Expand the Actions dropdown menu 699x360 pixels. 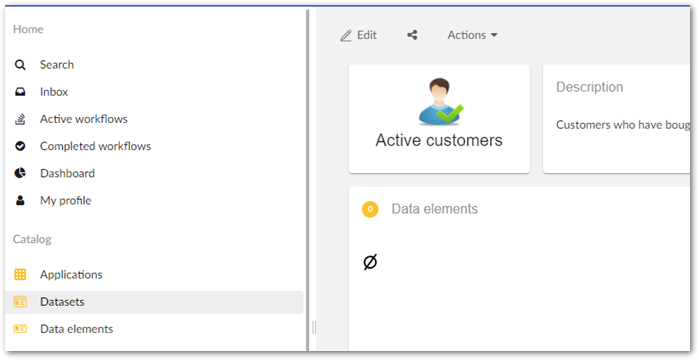click(473, 35)
